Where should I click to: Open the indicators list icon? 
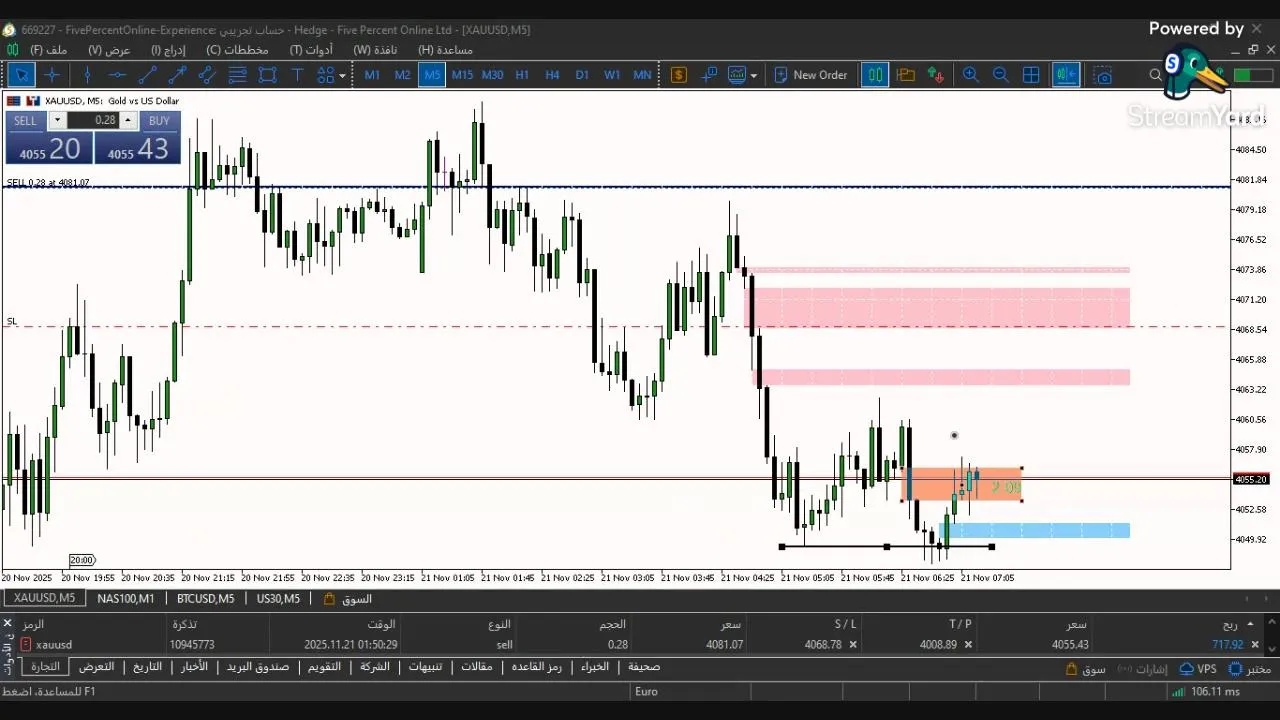click(x=737, y=75)
